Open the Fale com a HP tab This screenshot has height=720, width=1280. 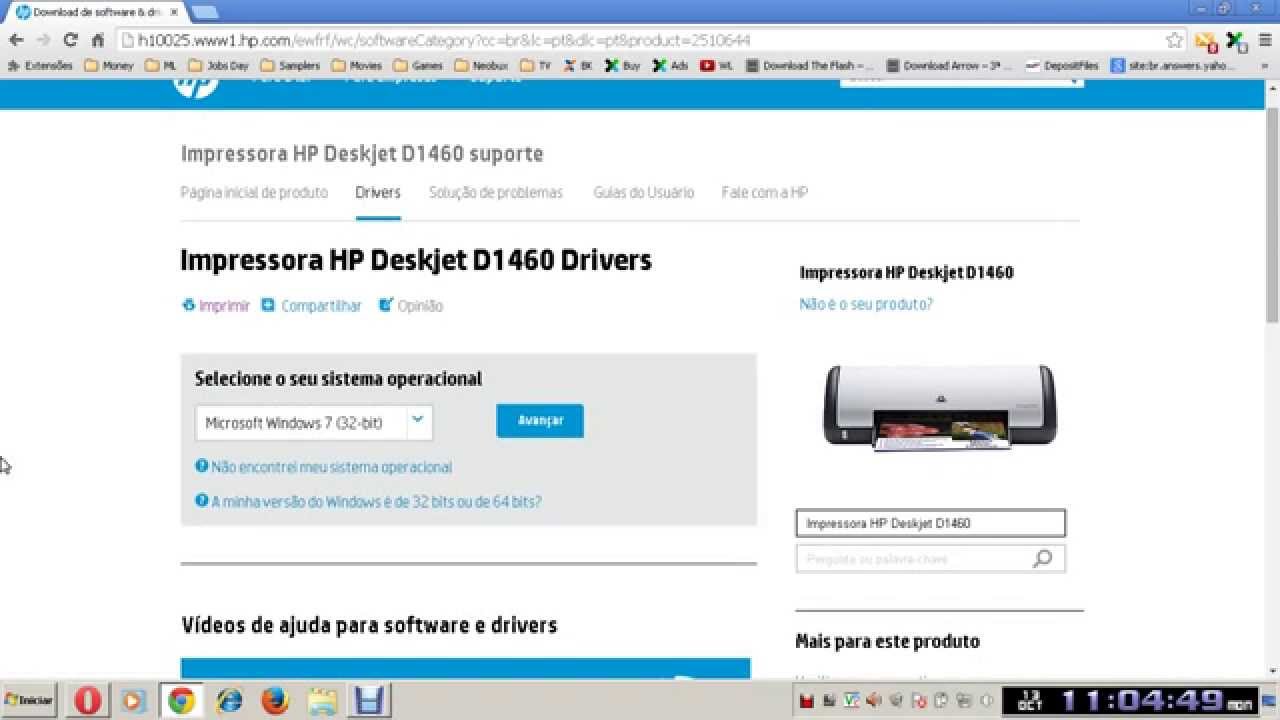(x=765, y=192)
